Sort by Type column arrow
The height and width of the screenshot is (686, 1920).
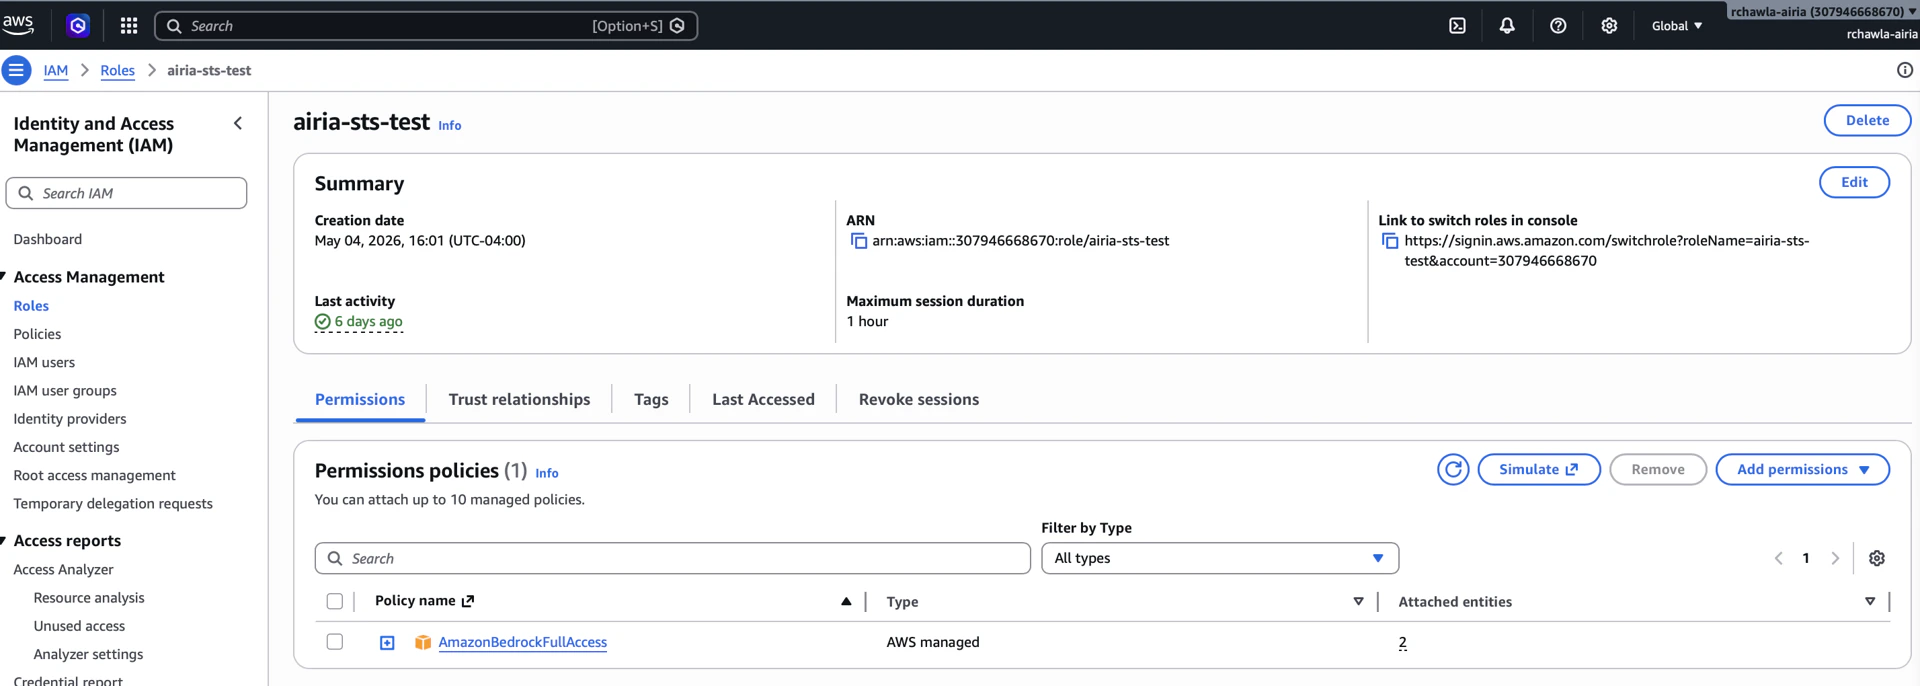[1358, 601]
